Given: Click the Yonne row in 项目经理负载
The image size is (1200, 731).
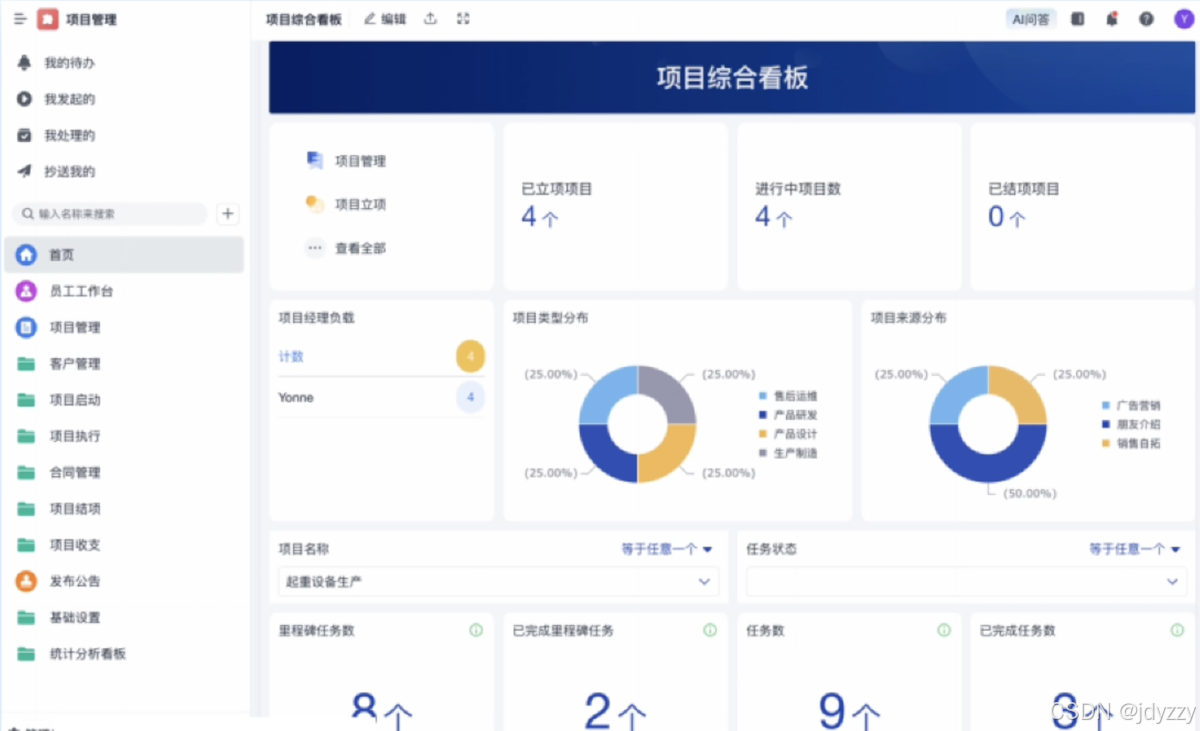Looking at the screenshot, I should coord(381,397).
